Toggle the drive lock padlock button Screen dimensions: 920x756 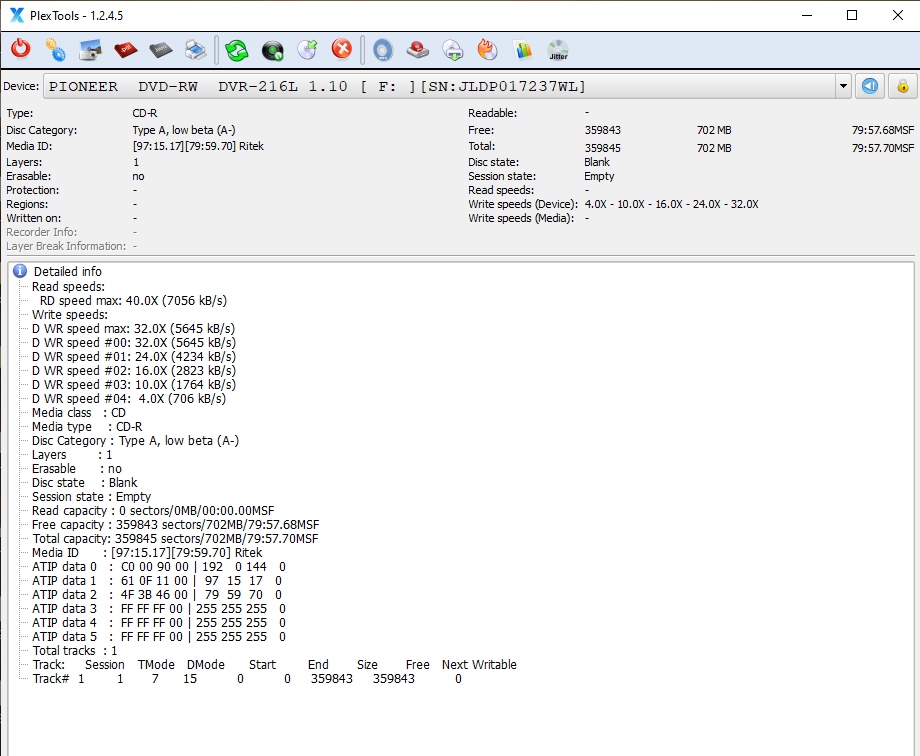pyautogui.click(x=902, y=86)
